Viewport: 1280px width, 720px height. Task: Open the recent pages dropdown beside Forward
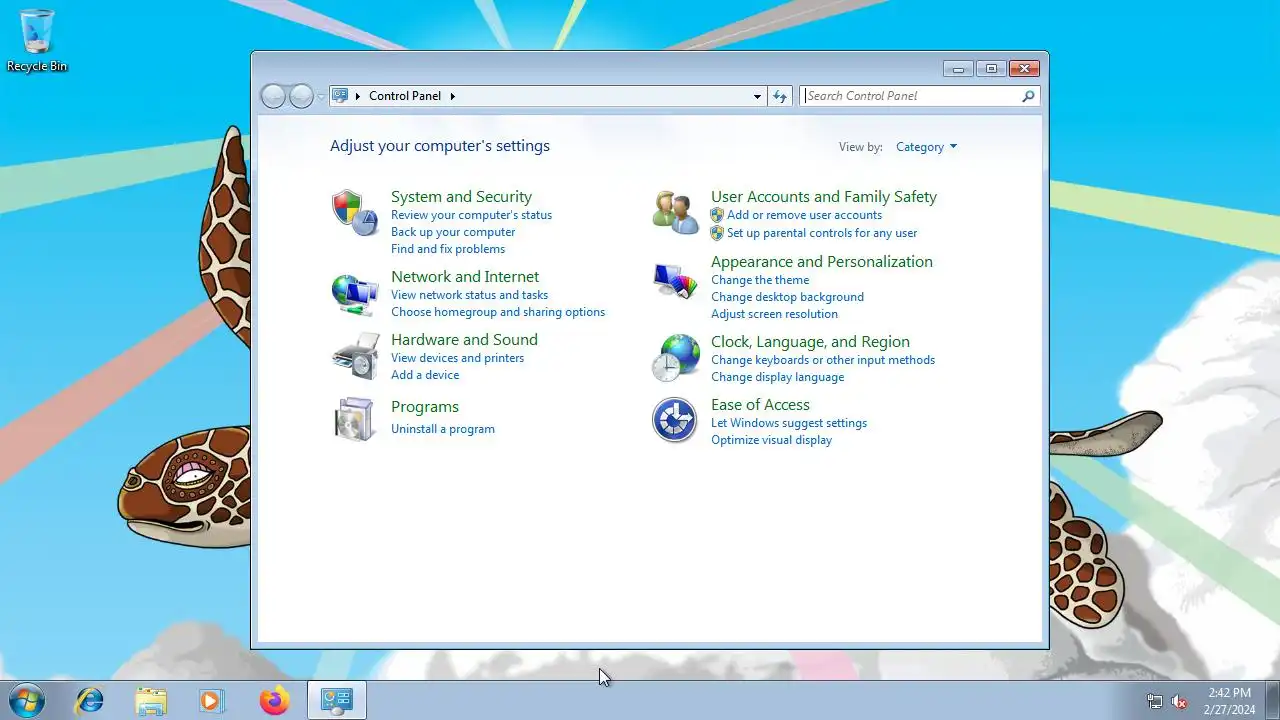point(321,96)
